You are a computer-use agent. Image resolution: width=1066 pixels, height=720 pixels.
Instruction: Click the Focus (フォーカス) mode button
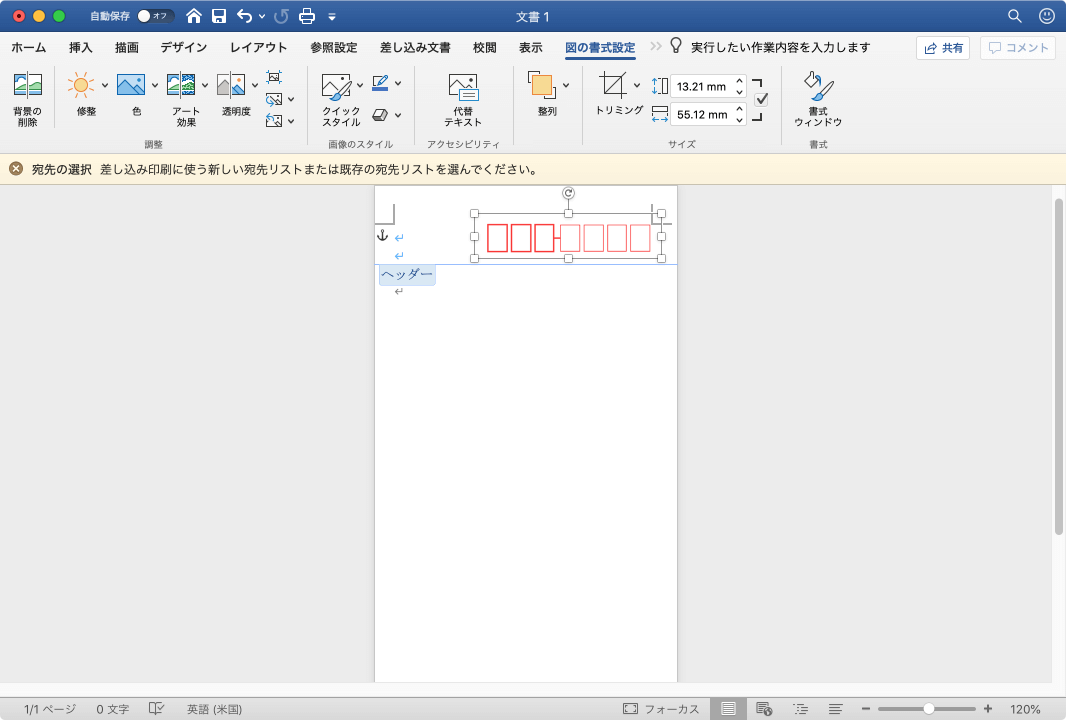click(661, 708)
